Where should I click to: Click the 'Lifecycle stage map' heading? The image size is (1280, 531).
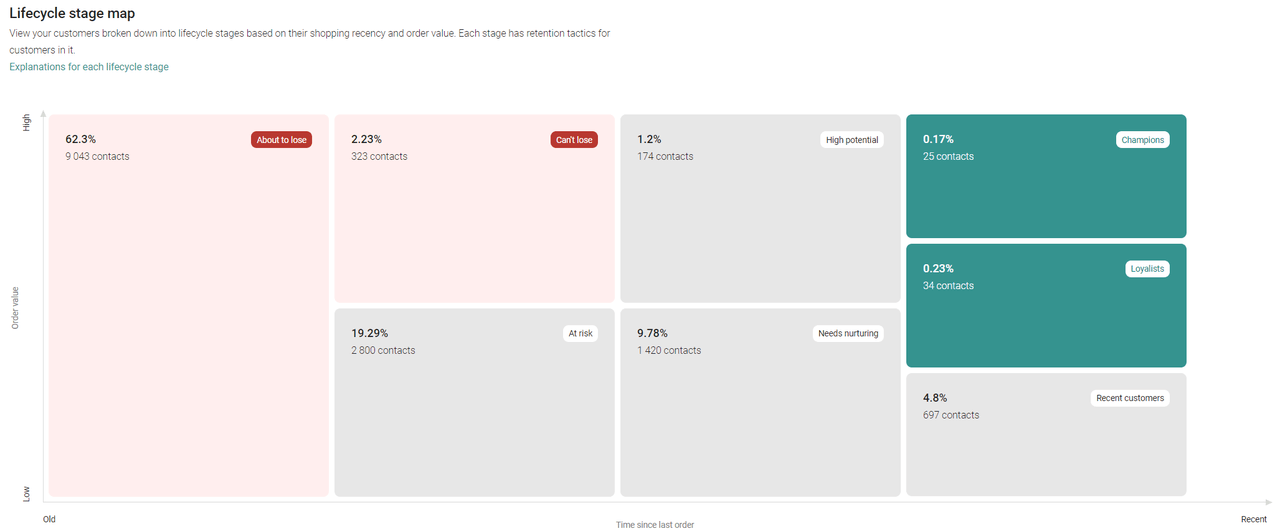(72, 14)
